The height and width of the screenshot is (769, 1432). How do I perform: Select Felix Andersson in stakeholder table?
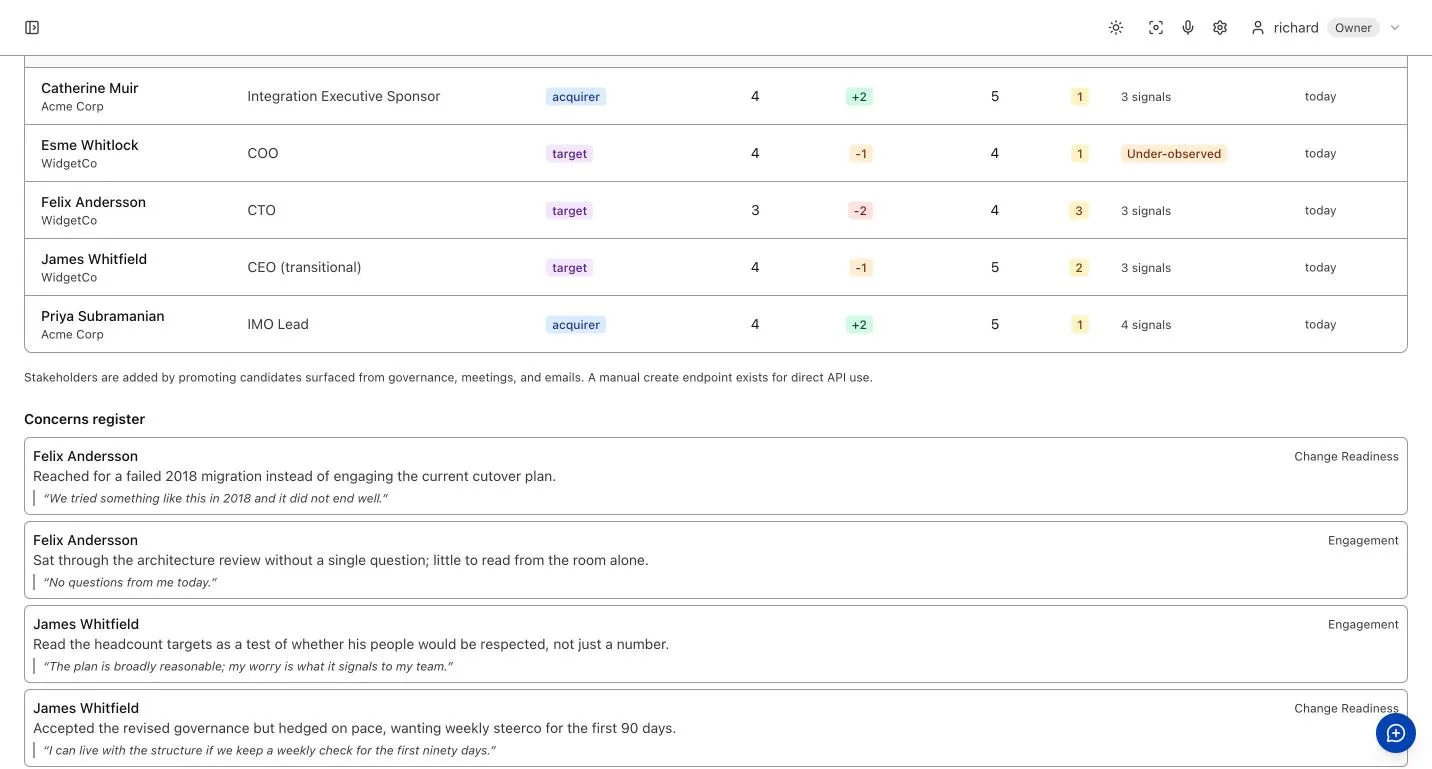(x=716, y=210)
